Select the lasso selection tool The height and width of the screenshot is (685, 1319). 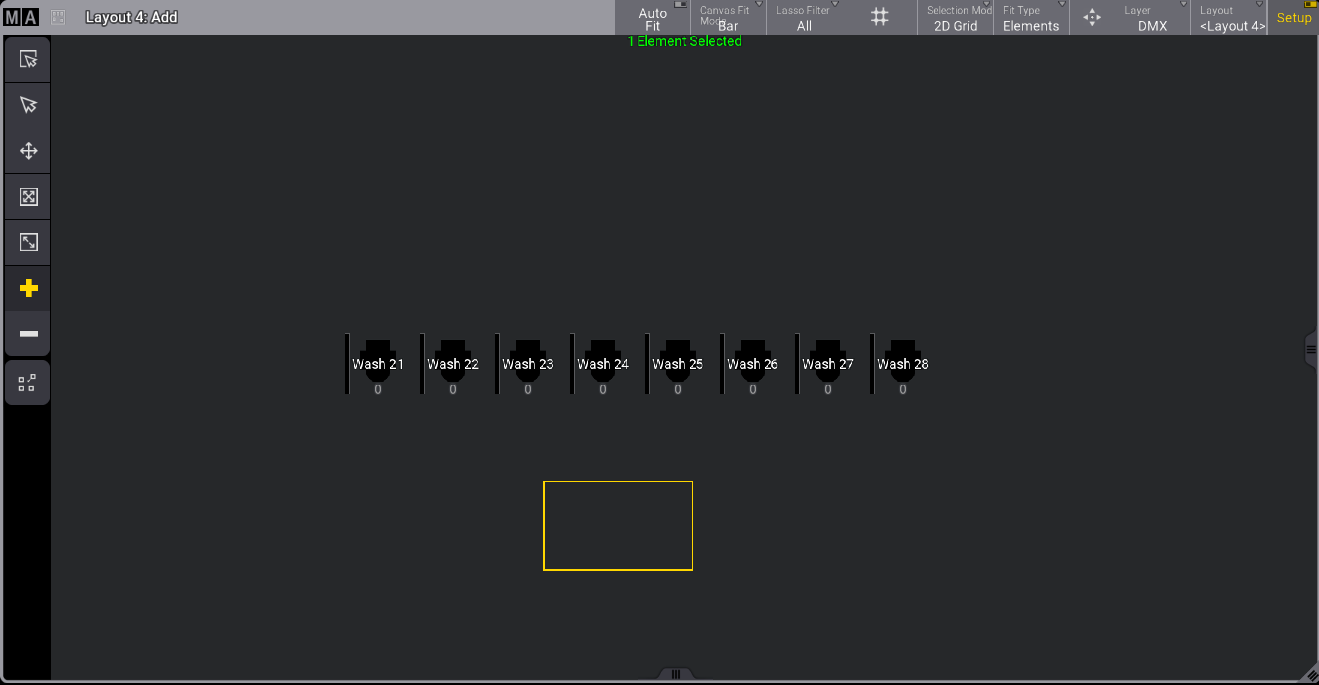pyautogui.click(x=28, y=59)
